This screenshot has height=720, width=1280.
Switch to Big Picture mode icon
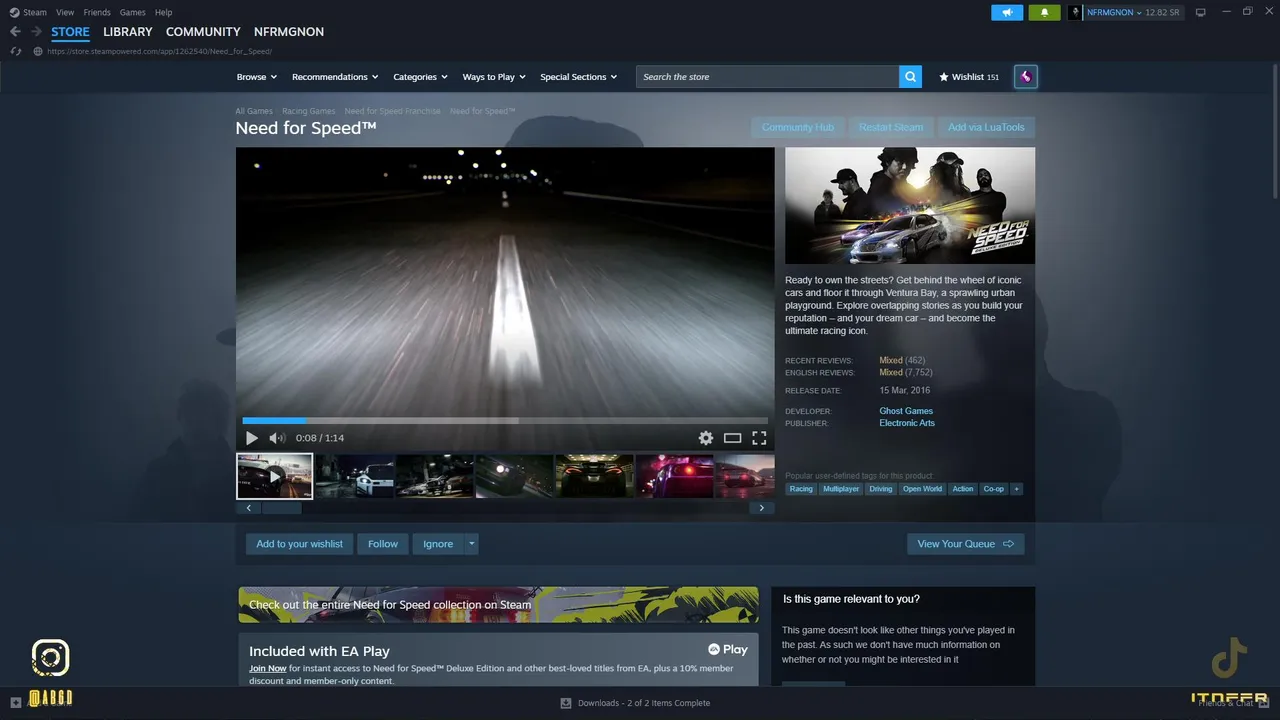point(1201,12)
